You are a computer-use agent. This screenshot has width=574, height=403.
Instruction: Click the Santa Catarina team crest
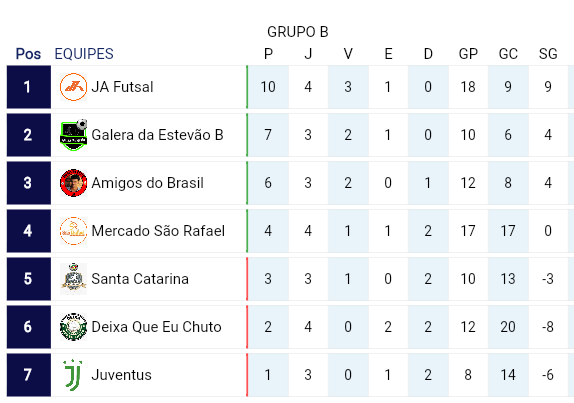[73, 279]
